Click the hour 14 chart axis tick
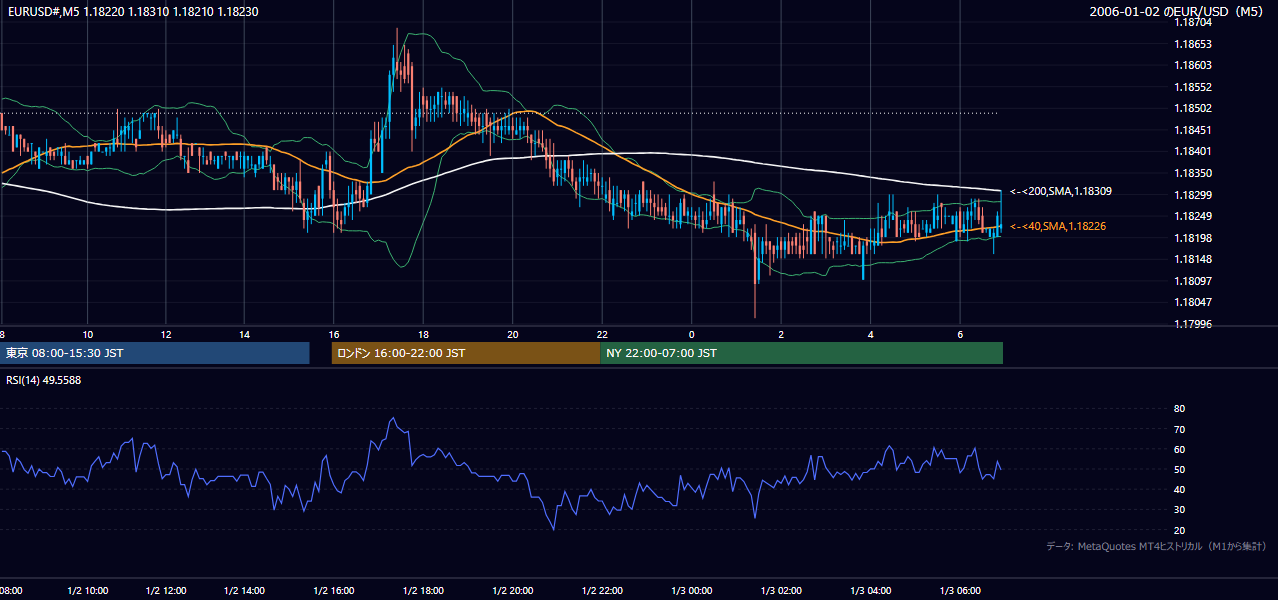This screenshot has width=1278, height=600. click(244, 334)
